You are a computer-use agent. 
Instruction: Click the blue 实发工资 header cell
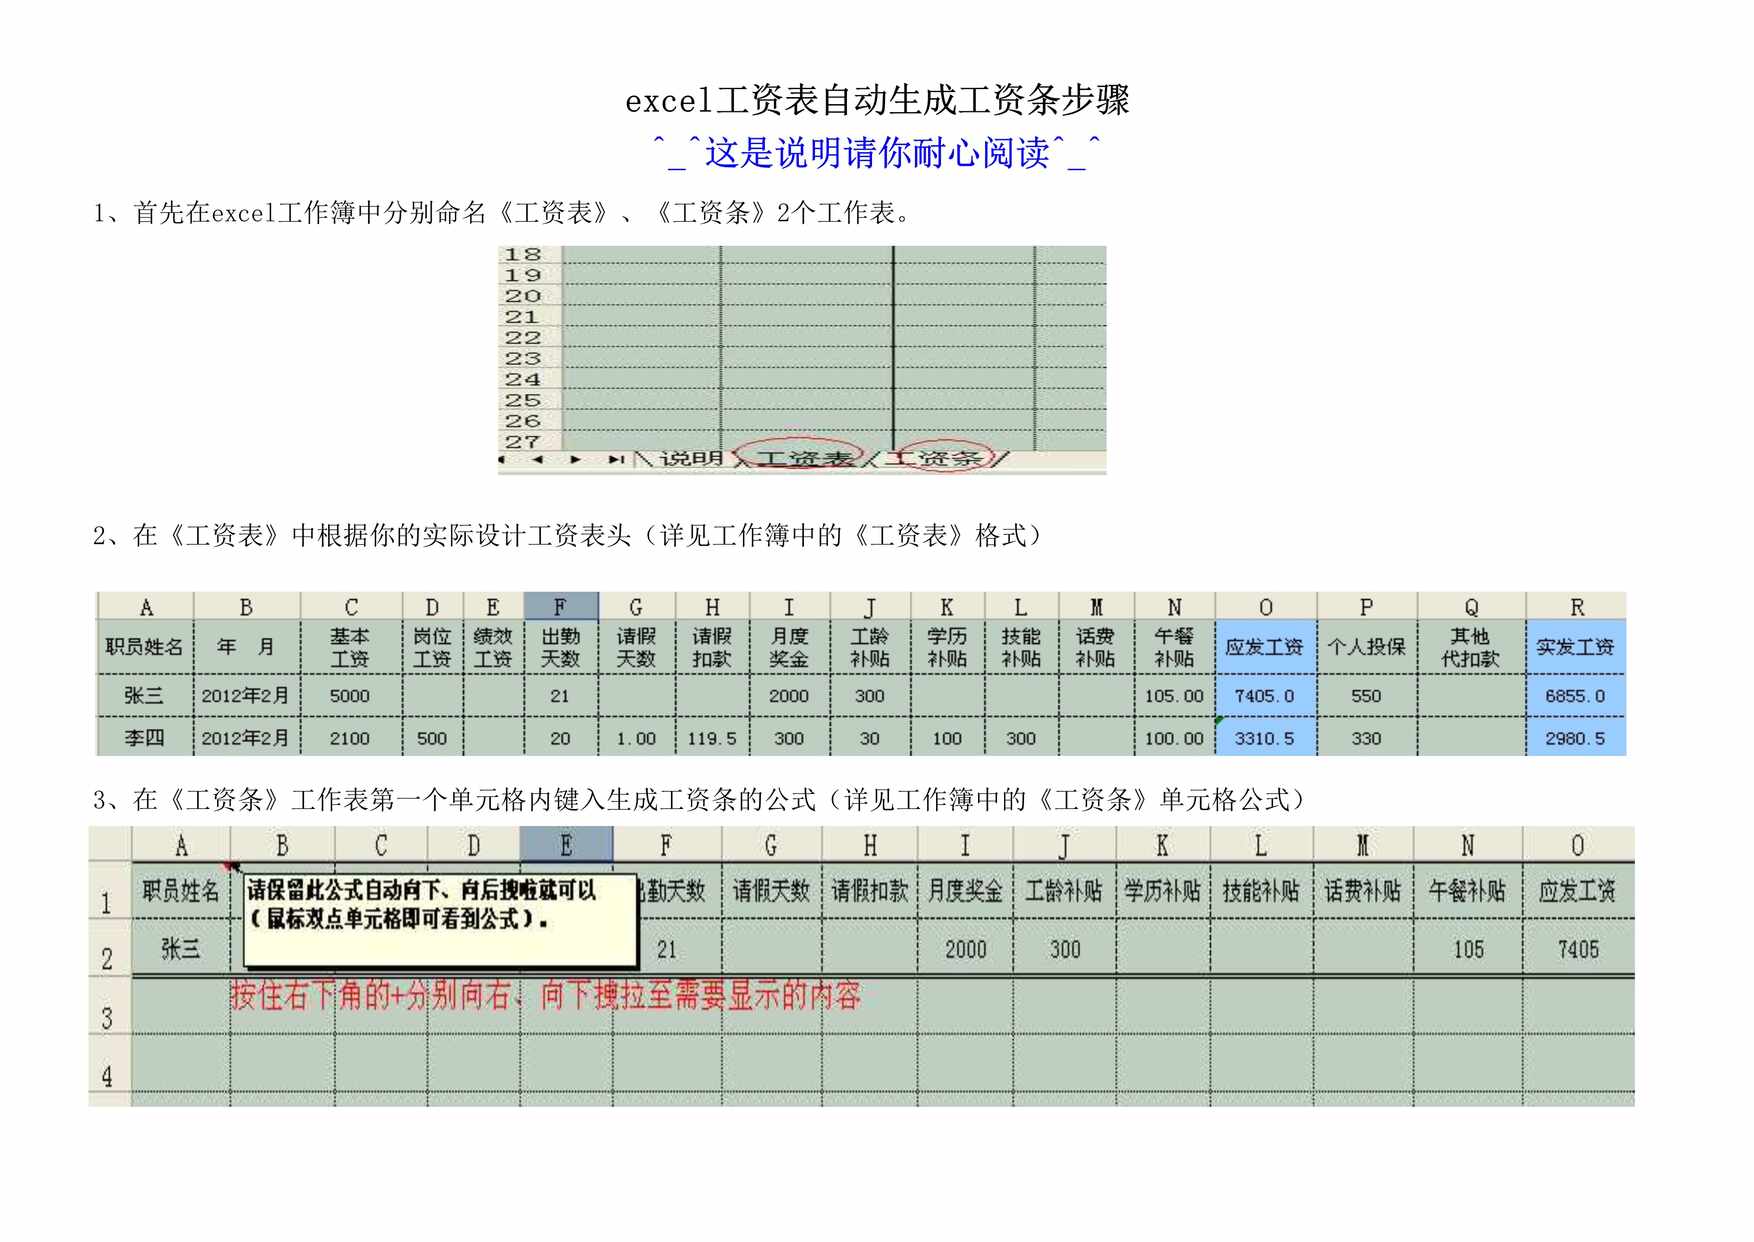point(1576,647)
